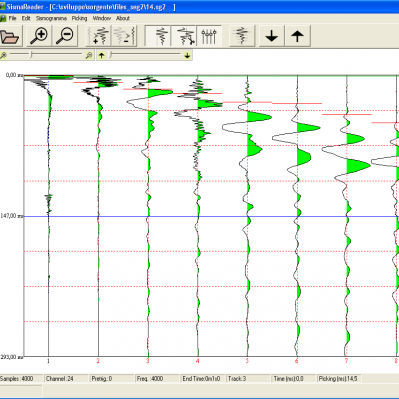This screenshot has height=399, width=399.
Task: Select trace number 1 label
Action: tap(49, 361)
